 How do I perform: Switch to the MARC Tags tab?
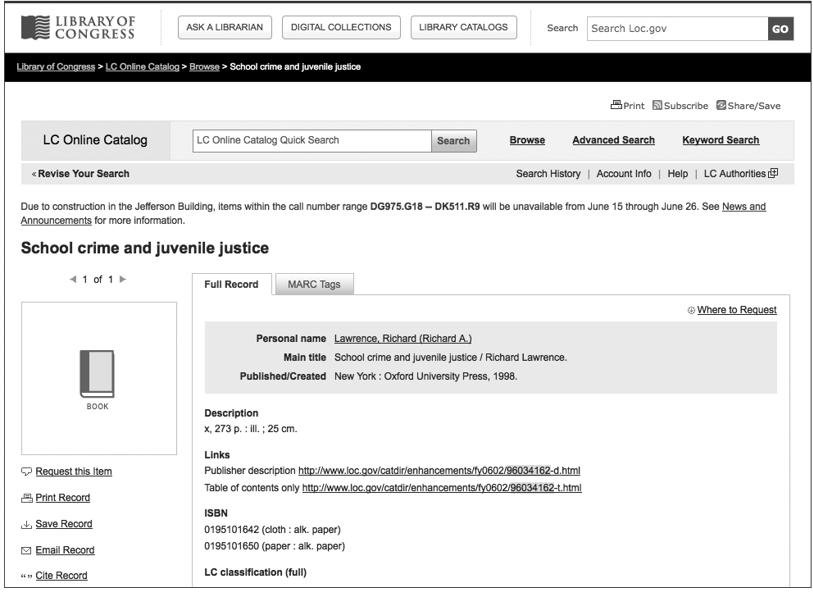[x=314, y=284]
